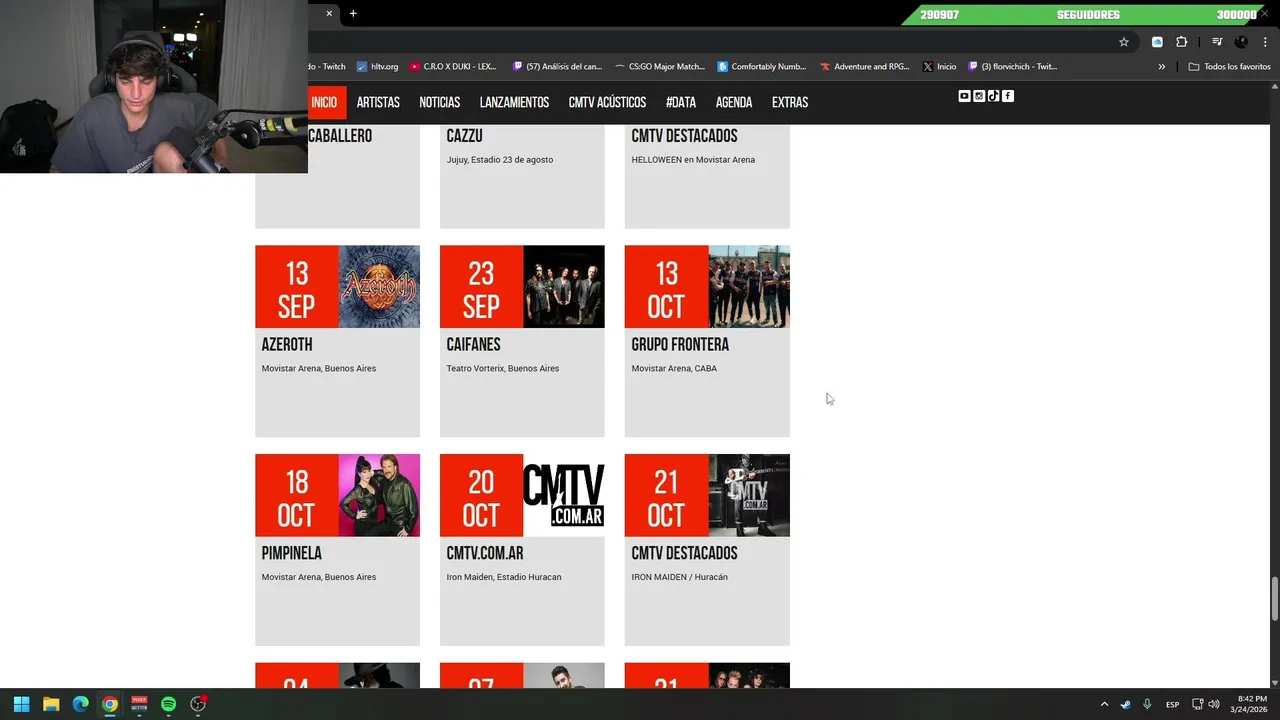Open the Comfortably Numb bookmark
This screenshot has width=1280, height=720.
[762, 67]
